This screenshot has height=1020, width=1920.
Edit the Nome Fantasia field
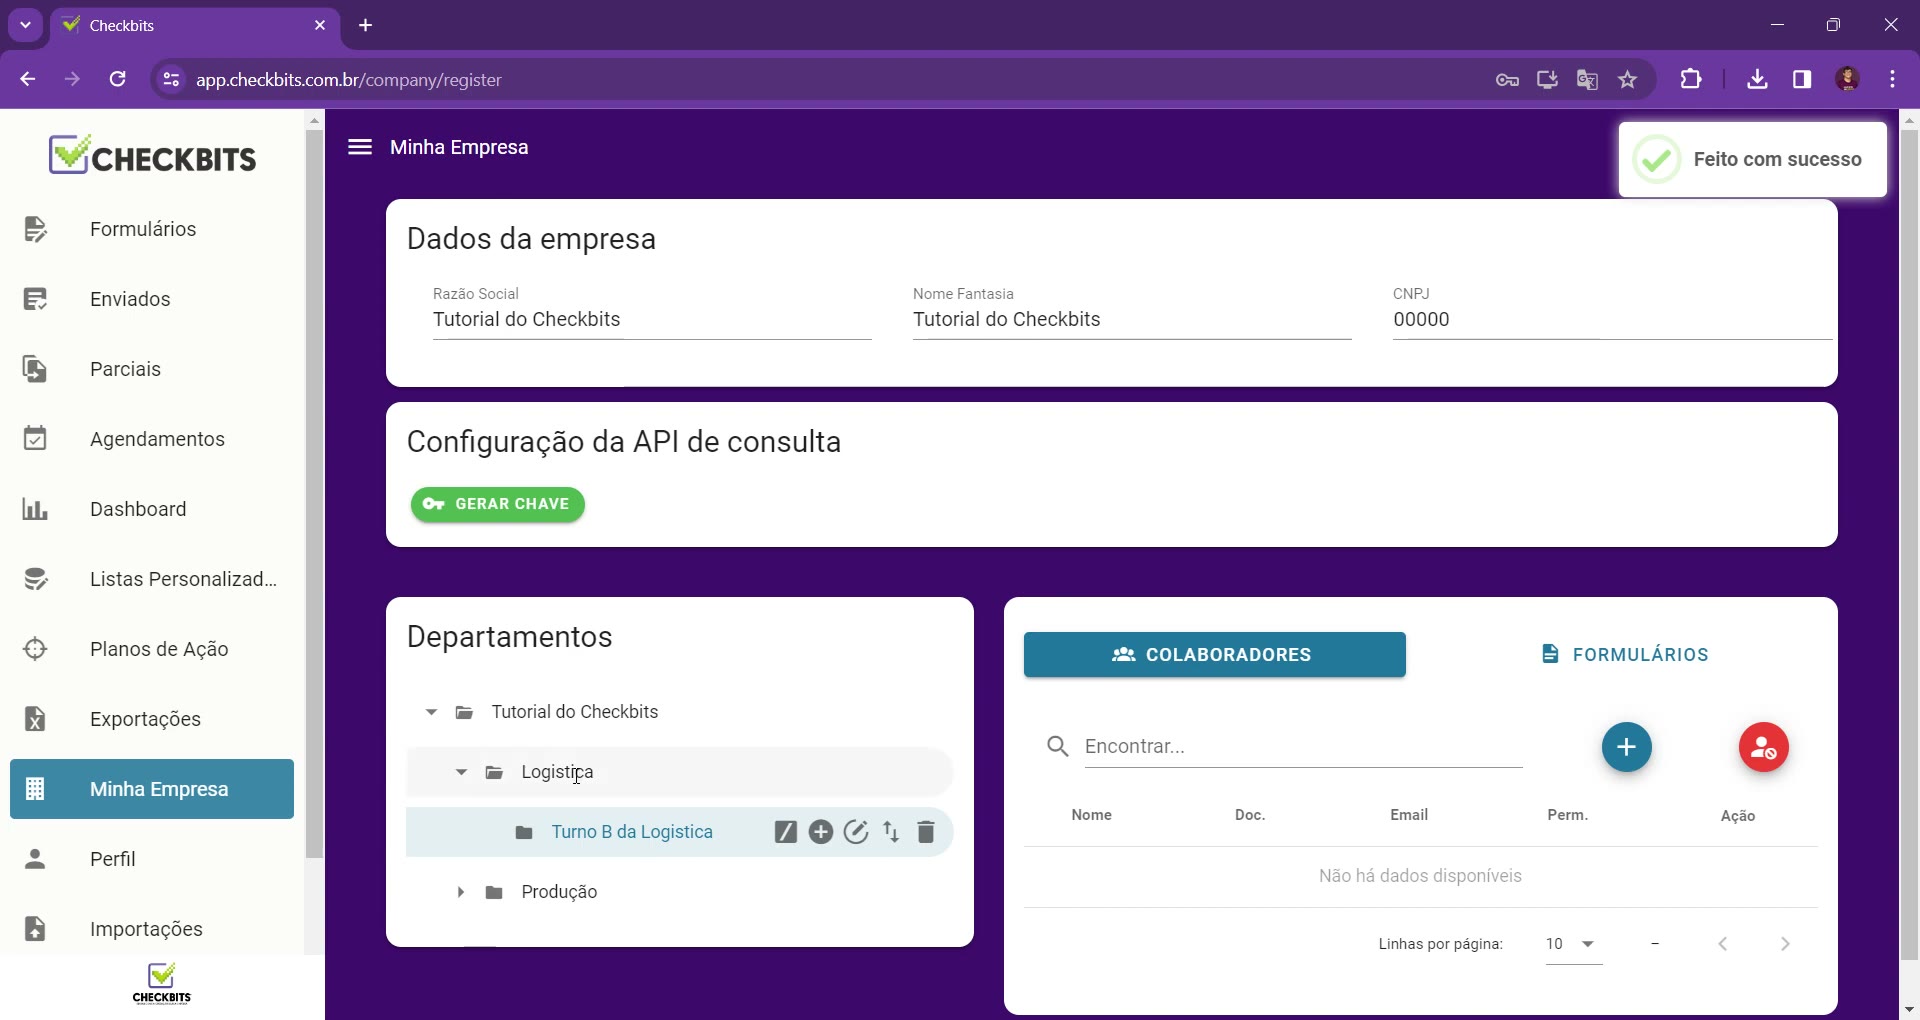1132,320
